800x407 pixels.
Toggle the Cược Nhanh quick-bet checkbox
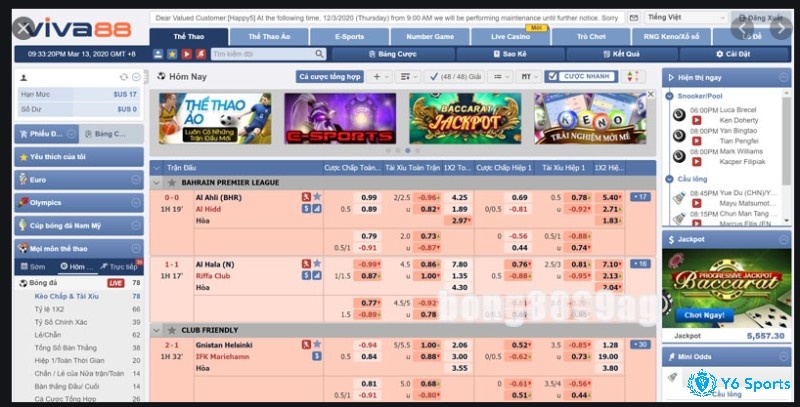click(551, 77)
